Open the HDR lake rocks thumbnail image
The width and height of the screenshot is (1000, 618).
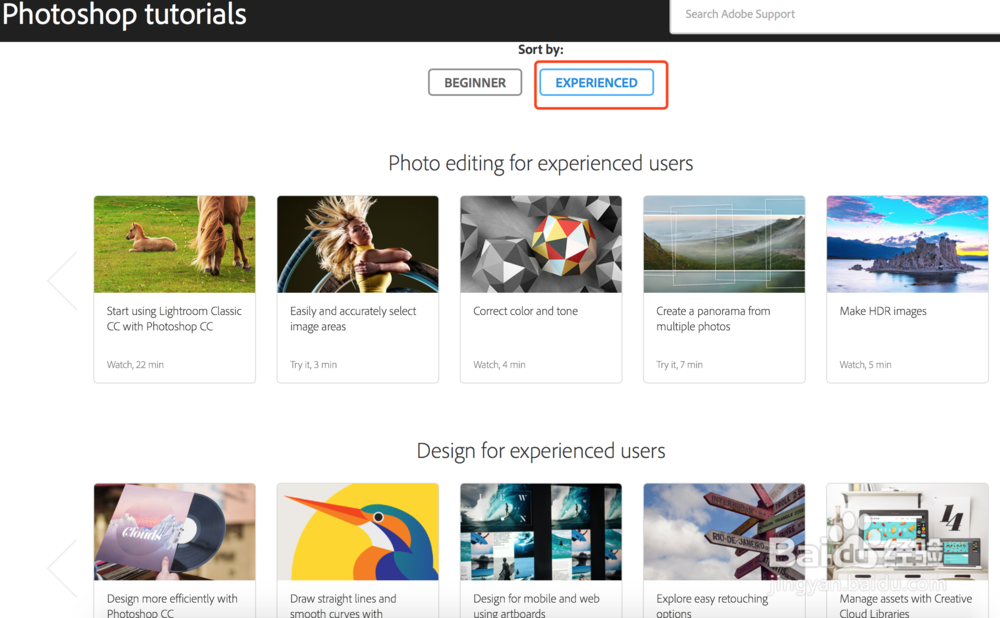tap(907, 244)
